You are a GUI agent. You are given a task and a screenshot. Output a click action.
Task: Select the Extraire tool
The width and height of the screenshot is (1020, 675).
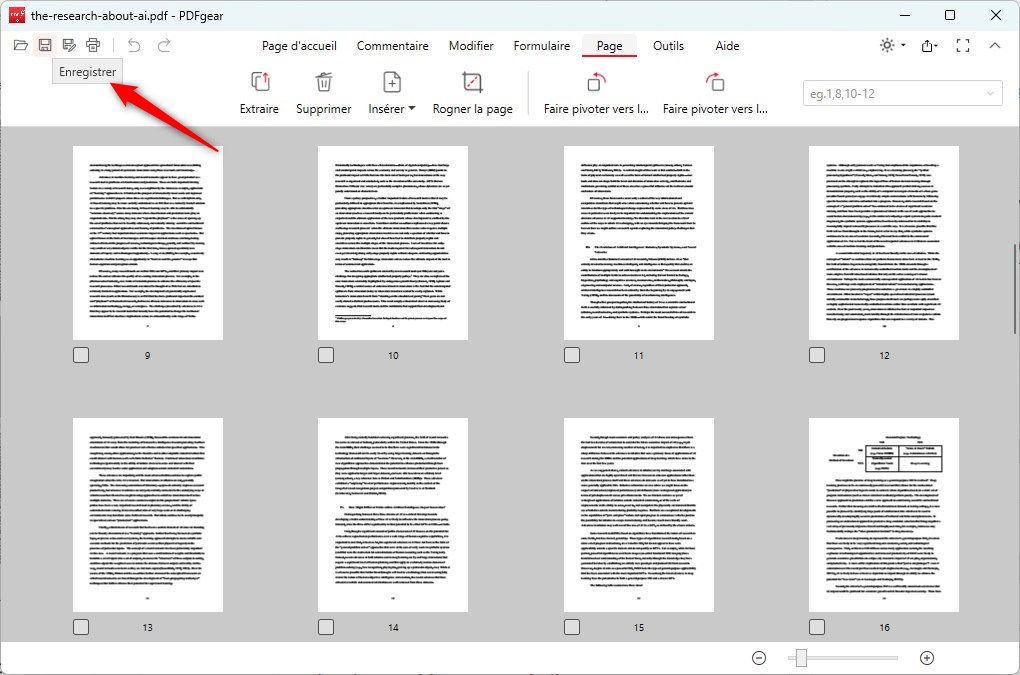[x=259, y=91]
